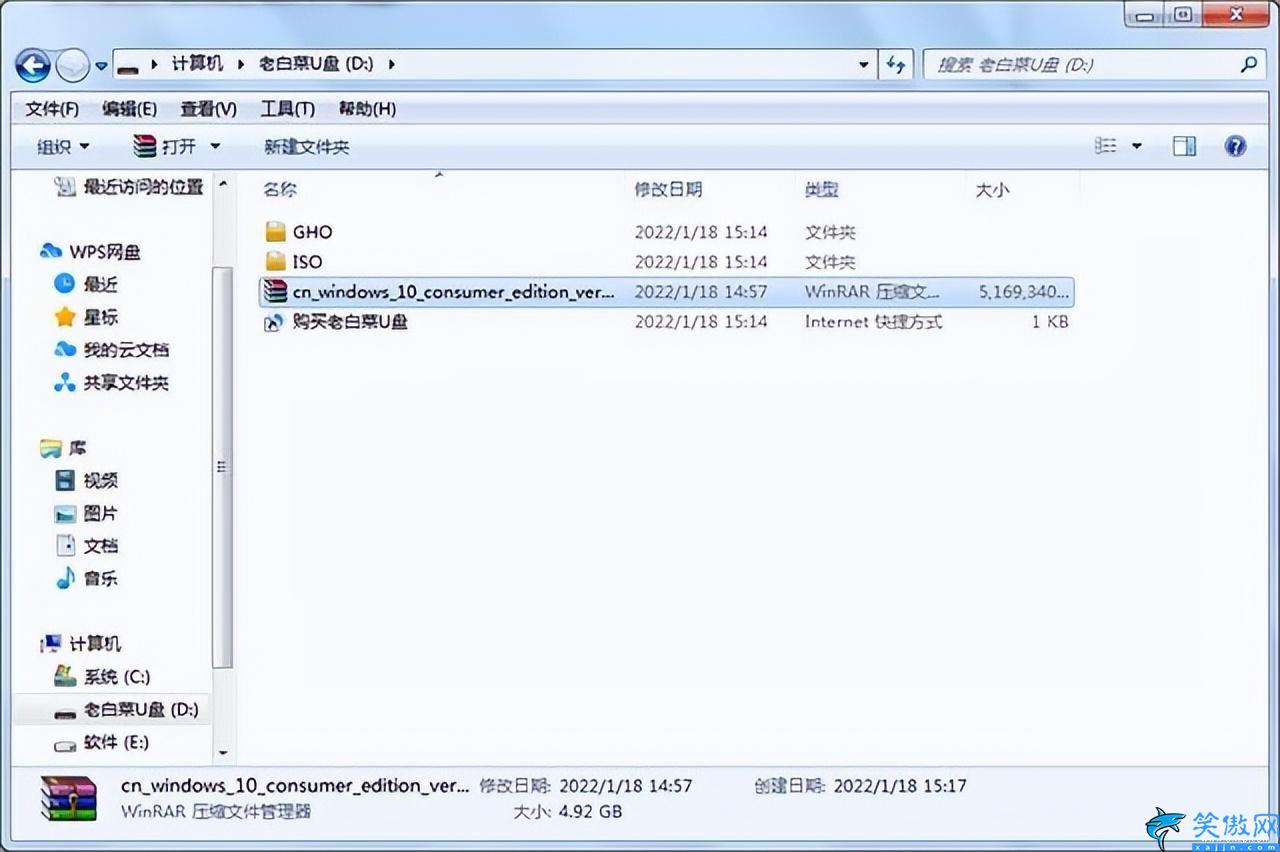Image resolution: width=1280 pixels, height=852 pixels.
Task: Select 计算机 in the navigation pane
Action: tap(95, 644)
